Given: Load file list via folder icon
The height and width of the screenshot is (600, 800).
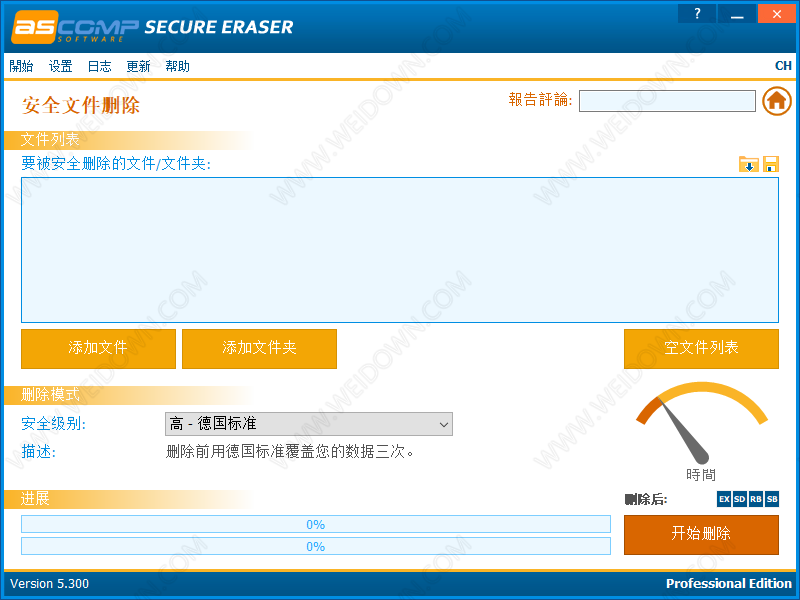Looking at the screenshot, I should point(748,164).
